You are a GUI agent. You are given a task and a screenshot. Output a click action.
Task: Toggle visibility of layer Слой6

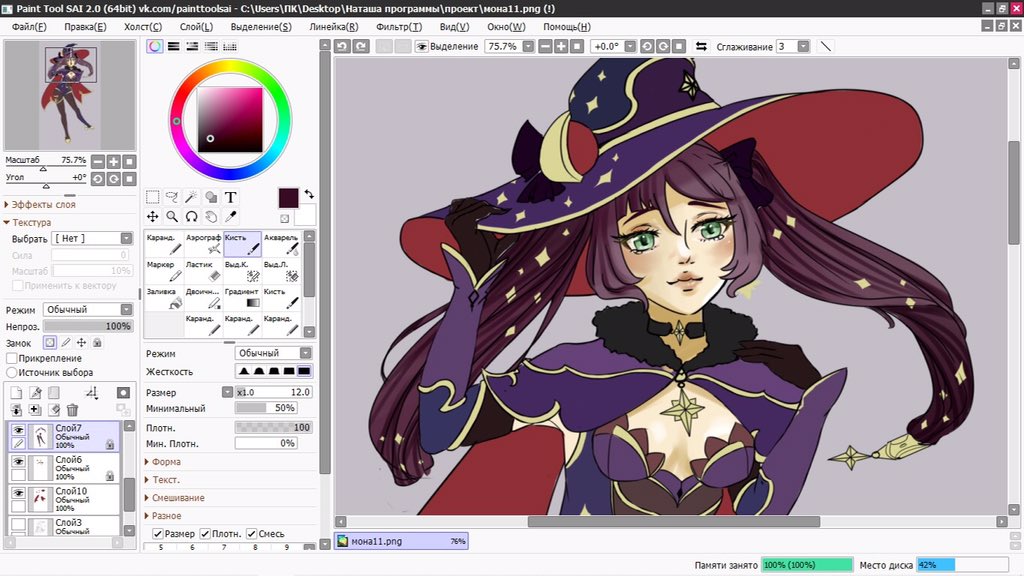tap(18, 461)
